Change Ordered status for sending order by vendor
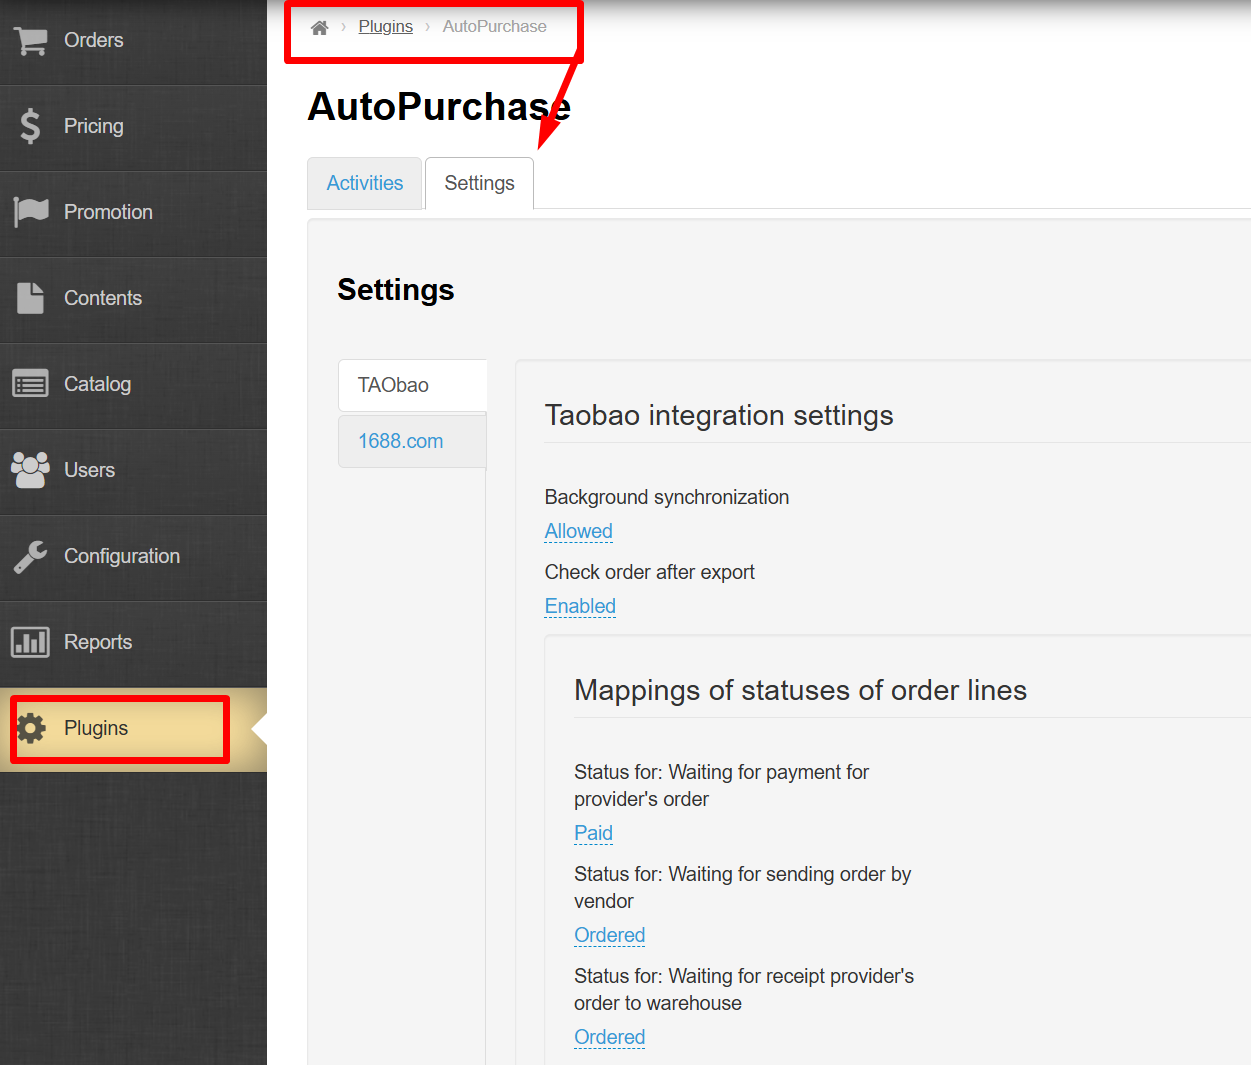Viewport: 1251px width, 1065px height. coord(609,935)
